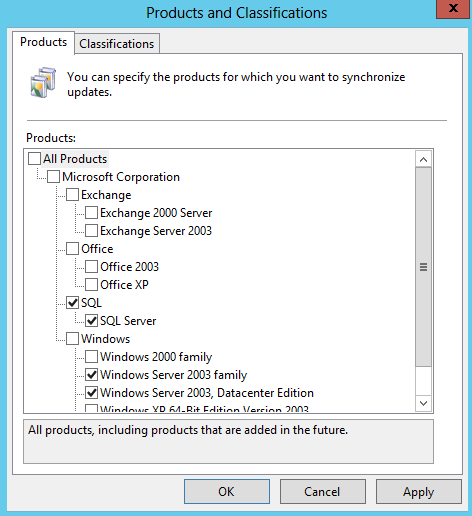
Task: Select the Exchange Server 2003 label
Action: 156,231
